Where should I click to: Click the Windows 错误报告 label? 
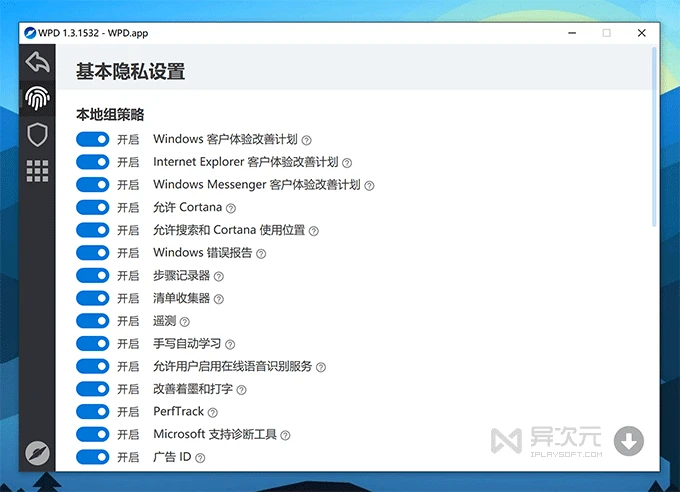click(203, 253)
